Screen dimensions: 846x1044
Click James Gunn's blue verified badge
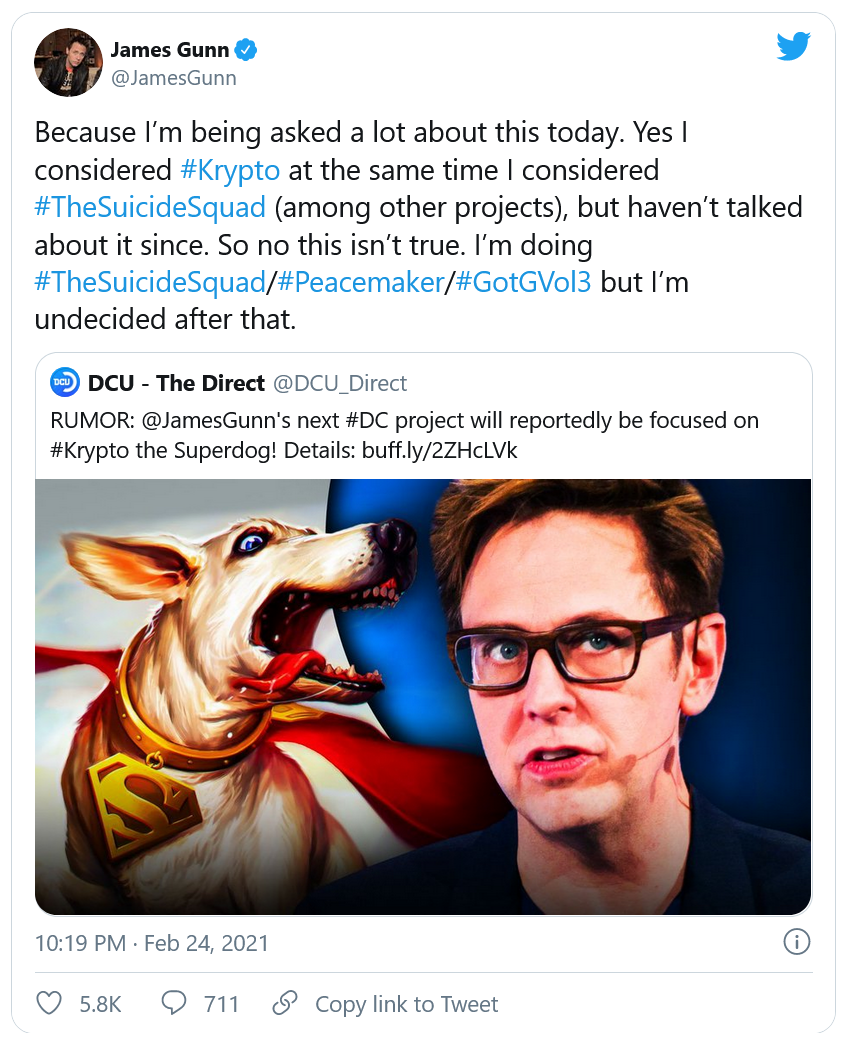[x=247, y=48]
